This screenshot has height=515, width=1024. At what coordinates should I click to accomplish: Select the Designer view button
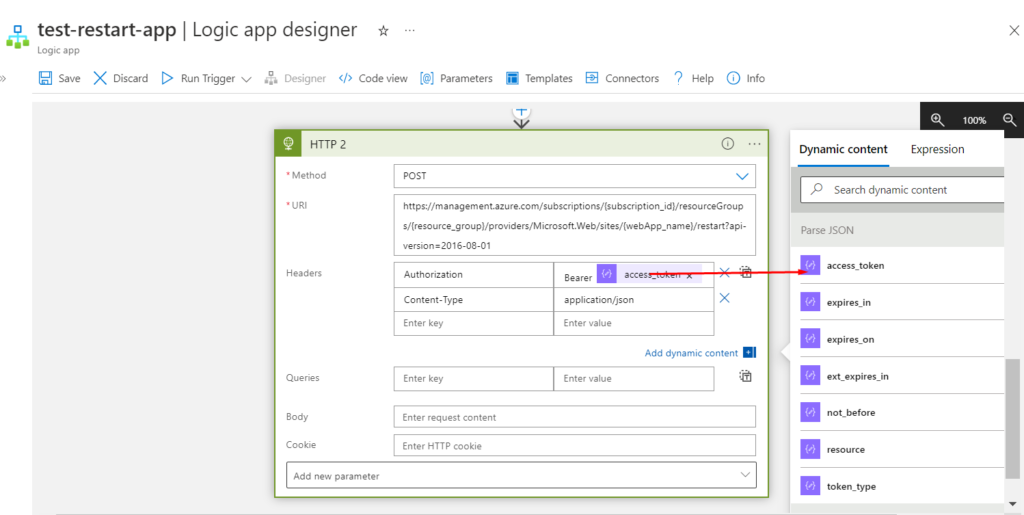click(x=295, y=78)
